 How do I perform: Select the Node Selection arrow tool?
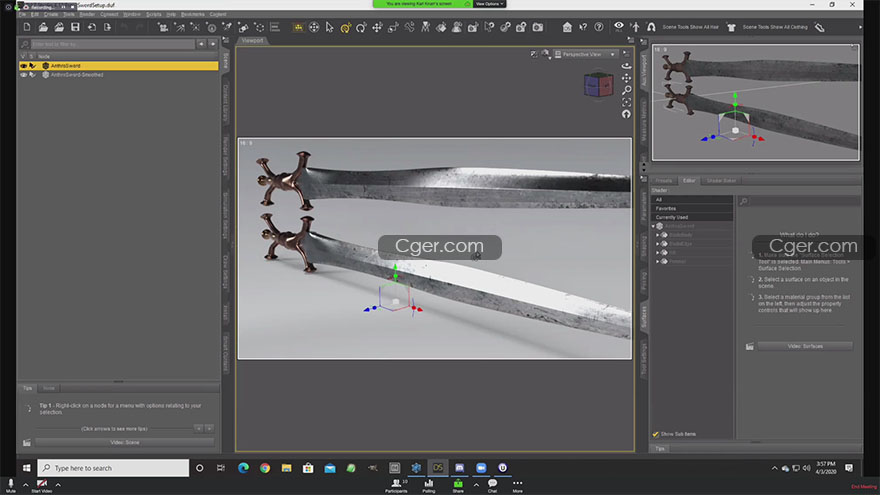click(x=329, y=27)
